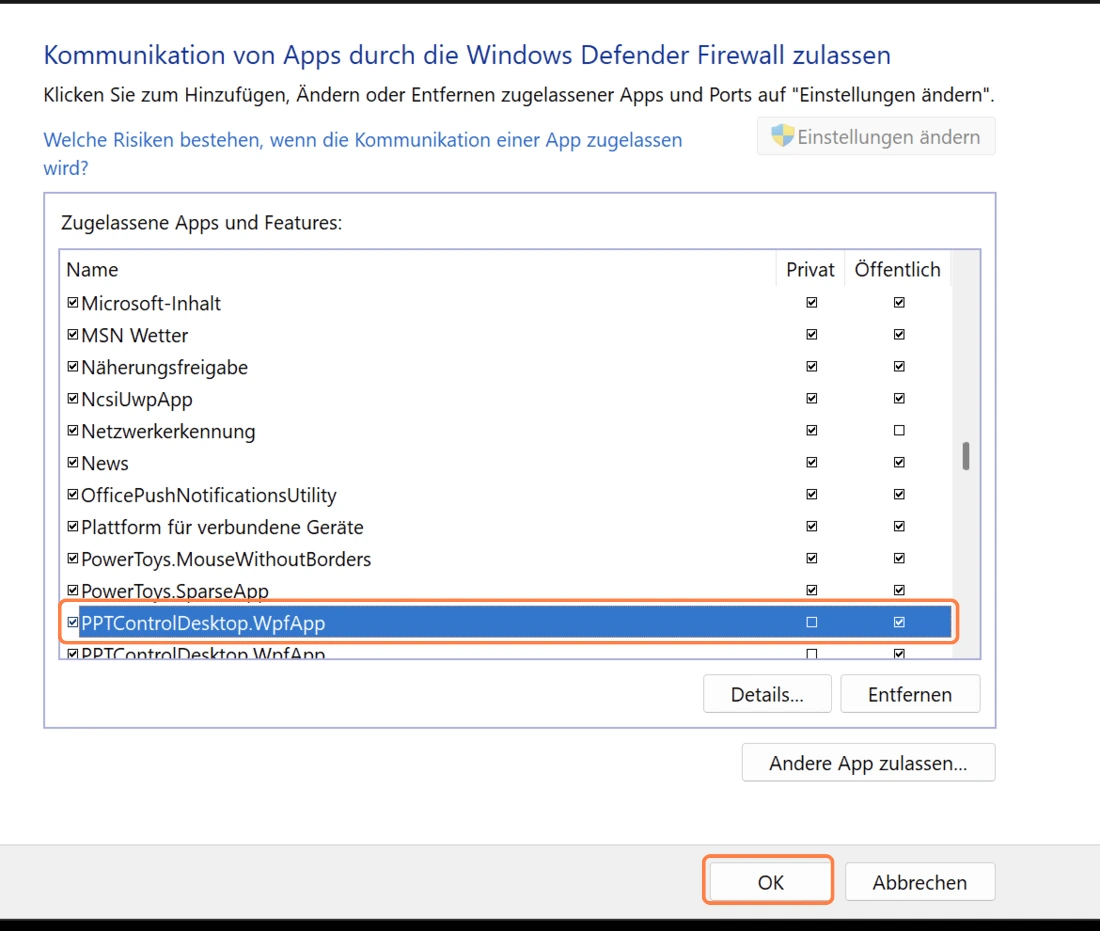Toggle the Netzwerkerkennung name checkbox

(x=73, y=430)
